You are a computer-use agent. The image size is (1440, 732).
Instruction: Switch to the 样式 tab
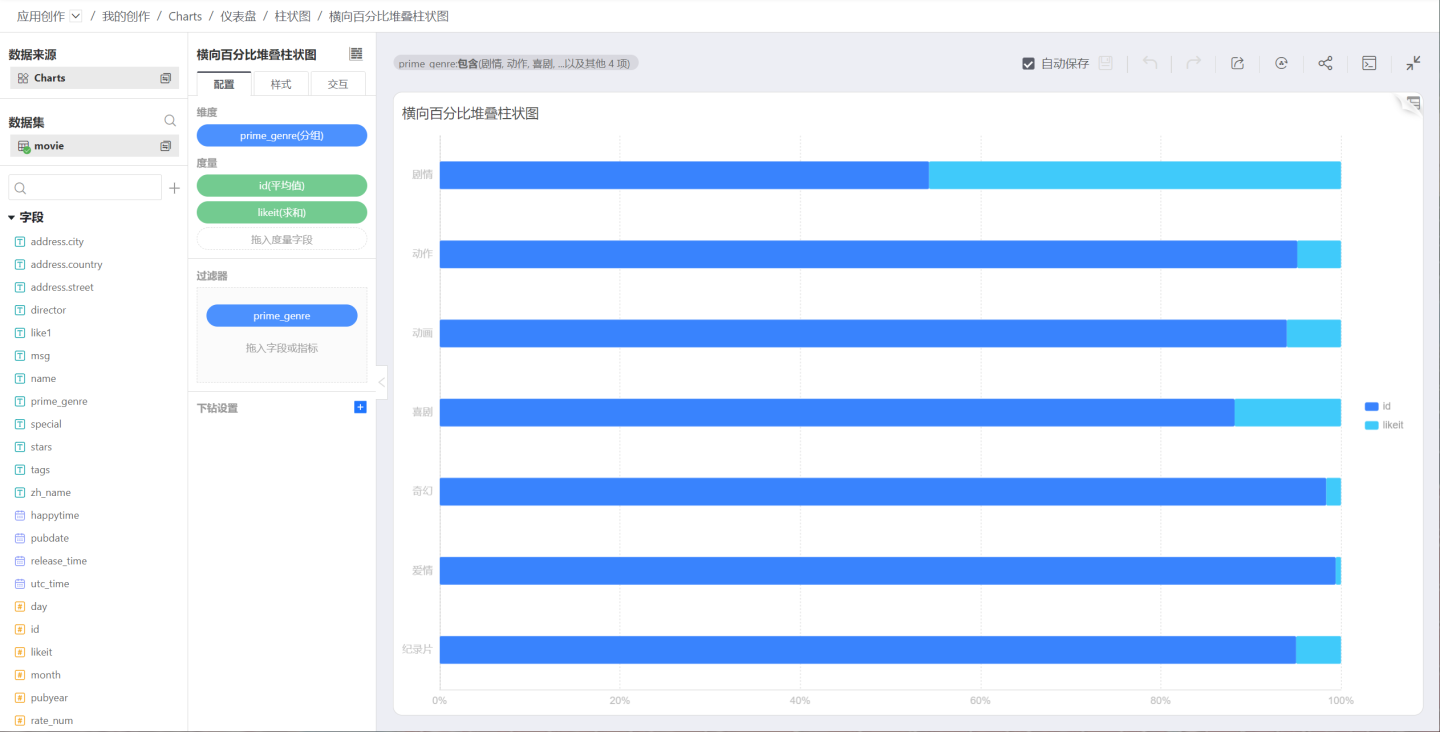[x=281, y=84]
